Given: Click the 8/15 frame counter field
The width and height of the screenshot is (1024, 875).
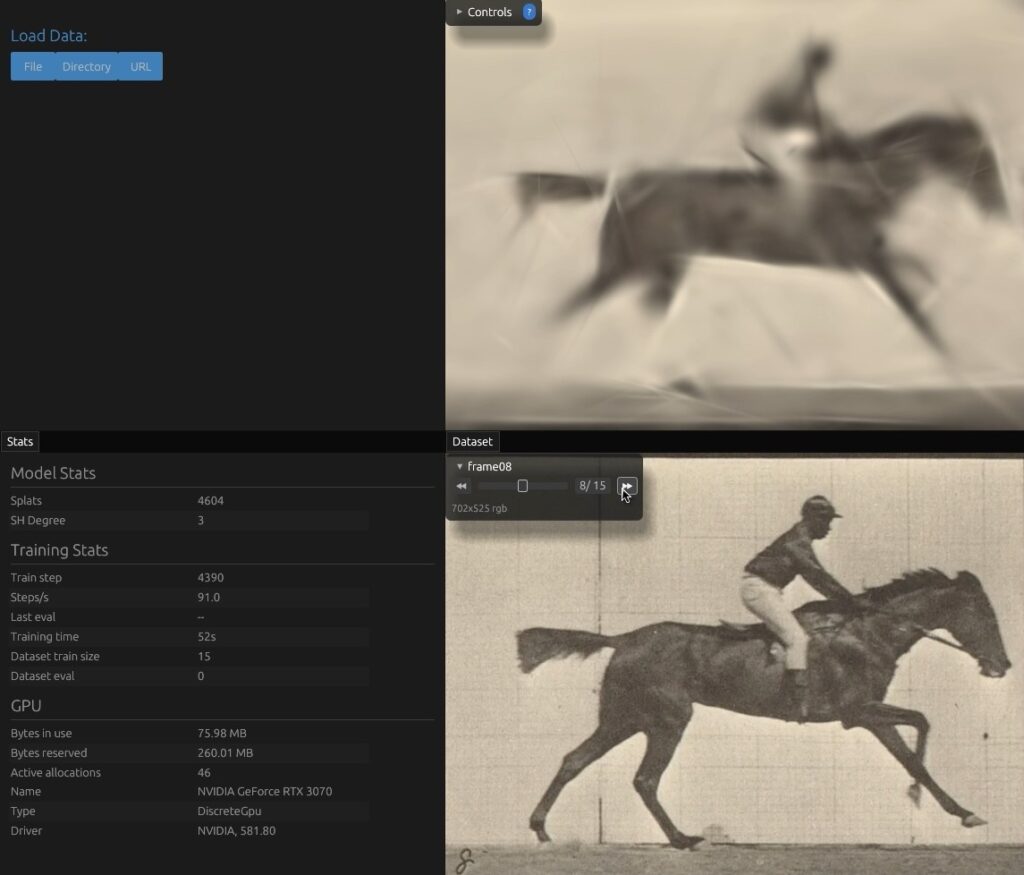Looking at the screenshot, I should tap(592, 486).
